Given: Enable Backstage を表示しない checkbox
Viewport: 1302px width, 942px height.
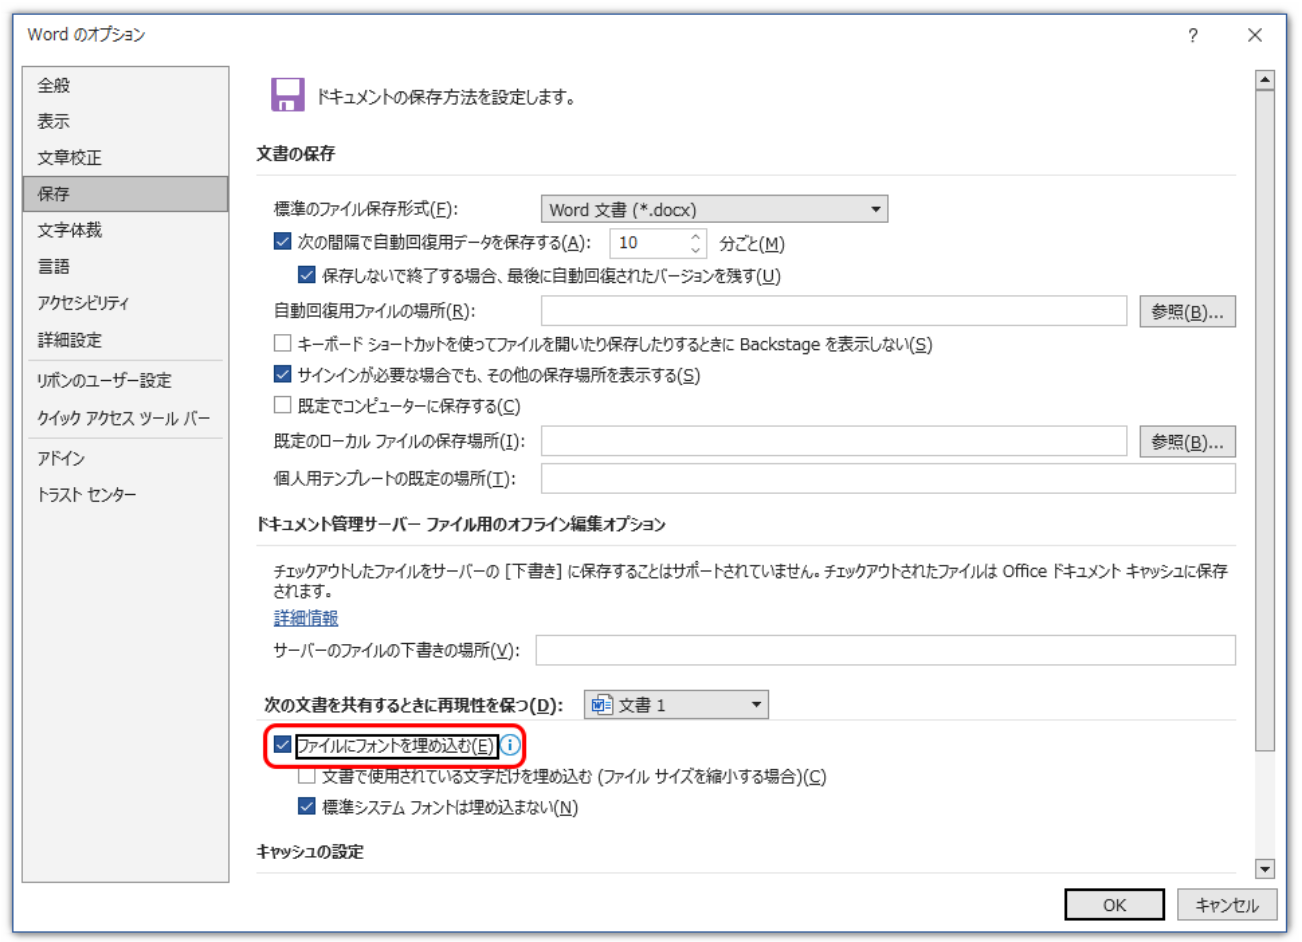Looking at the screenshot, I should click(x=282, y=344).
